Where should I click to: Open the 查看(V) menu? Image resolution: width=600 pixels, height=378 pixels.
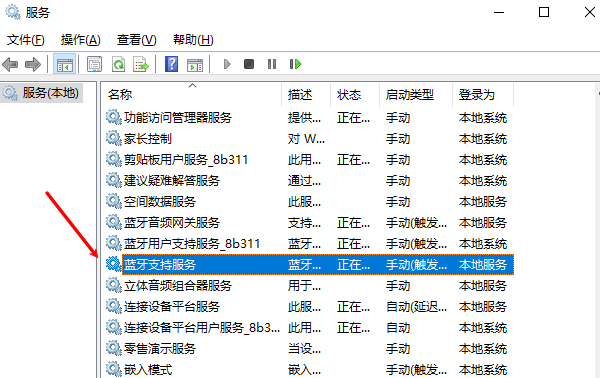137,40
